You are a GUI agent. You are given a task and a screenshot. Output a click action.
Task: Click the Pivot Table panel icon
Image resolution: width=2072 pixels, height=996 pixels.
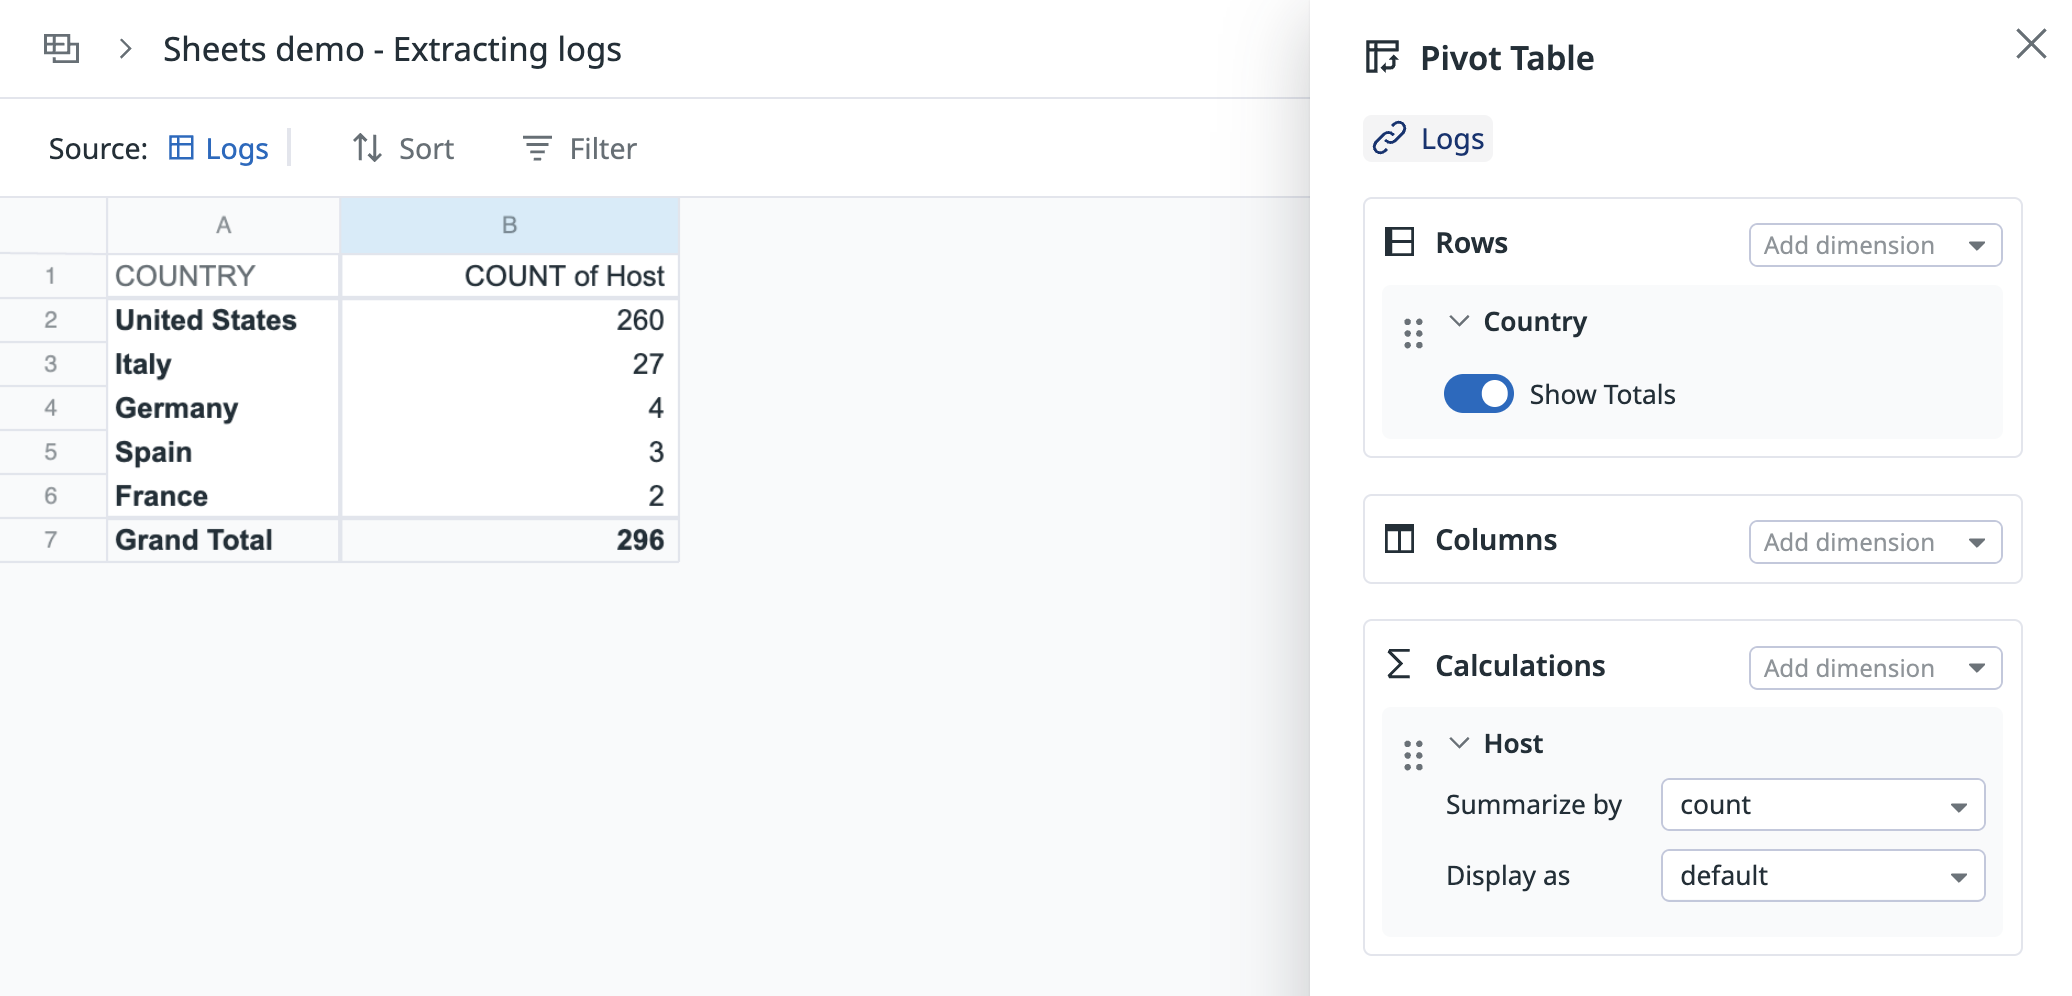pyautogui.click(x=1383, y=57)
